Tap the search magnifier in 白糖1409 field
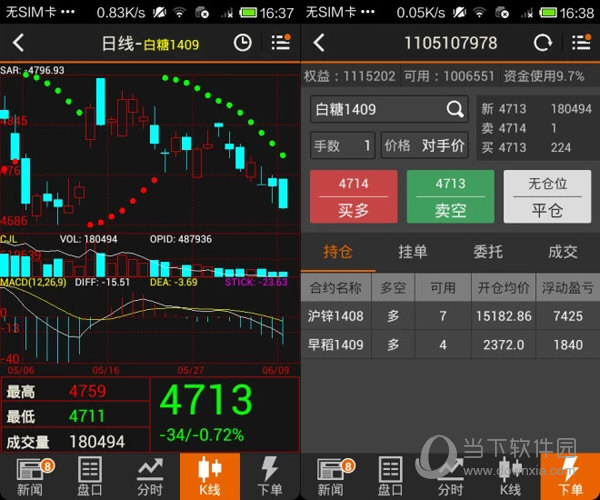600x500 pixels. [455, 109]
